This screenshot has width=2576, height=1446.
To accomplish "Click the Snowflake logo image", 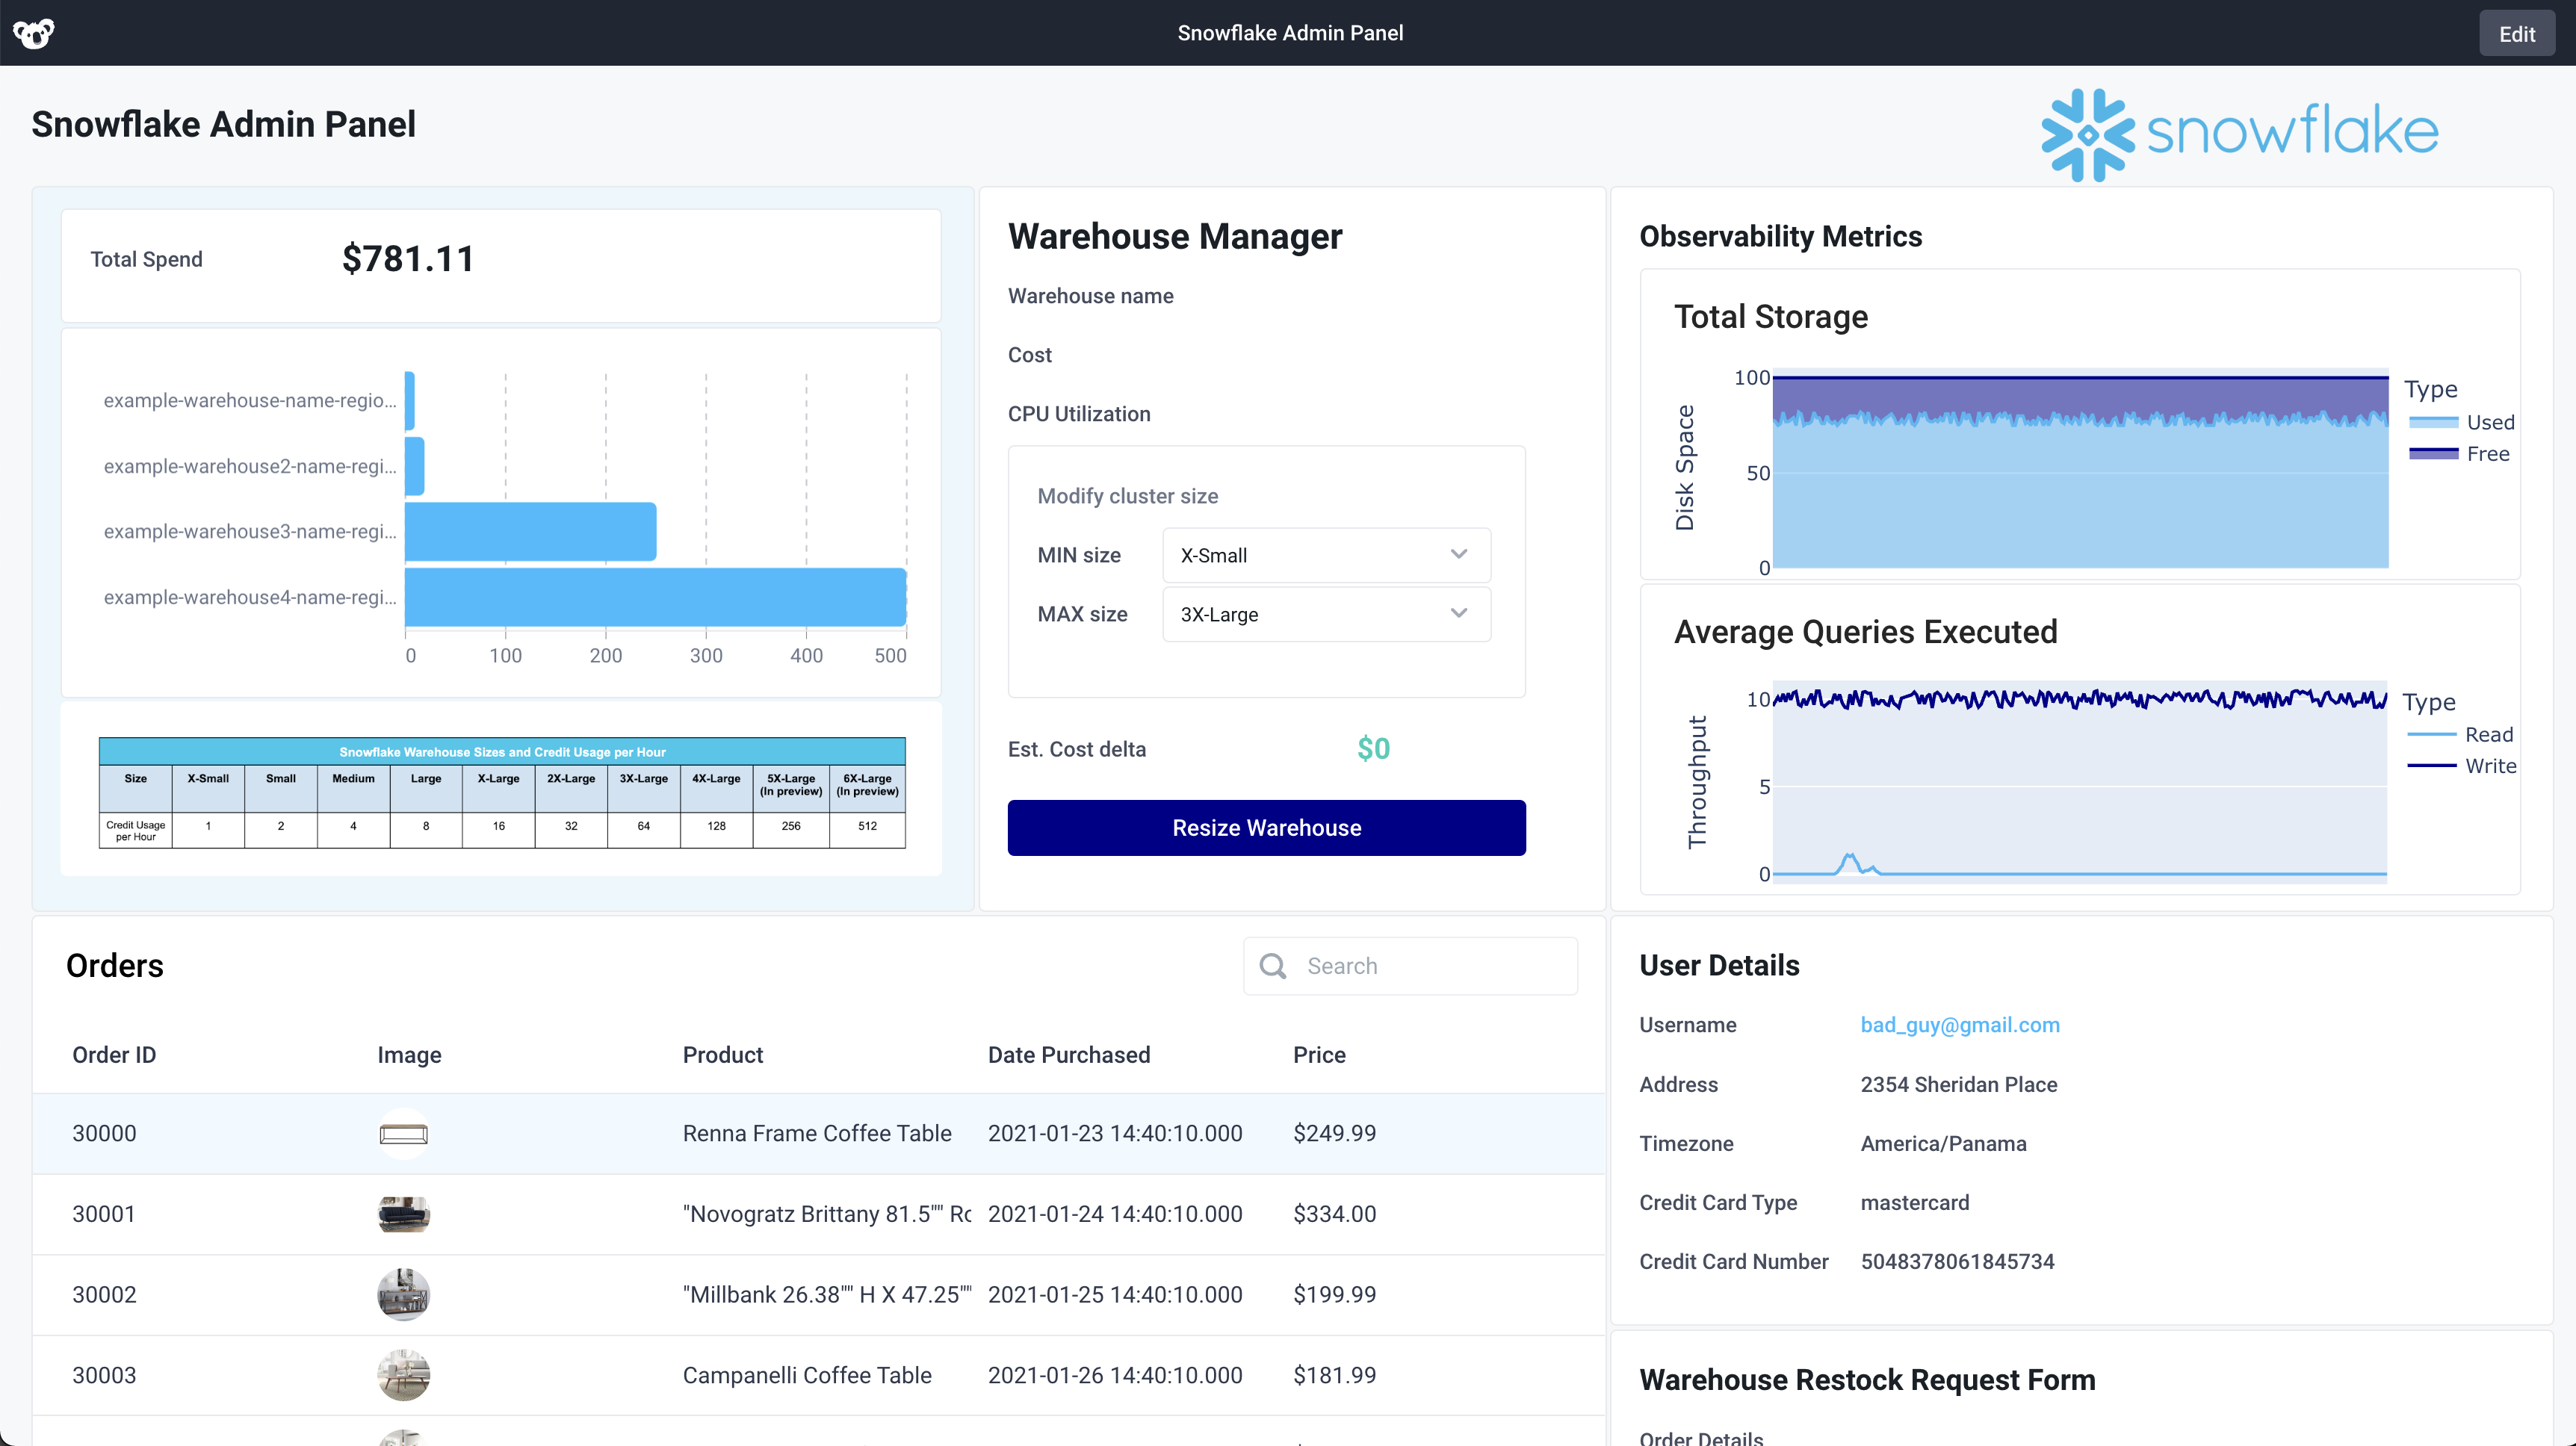I will (2239, 134).
